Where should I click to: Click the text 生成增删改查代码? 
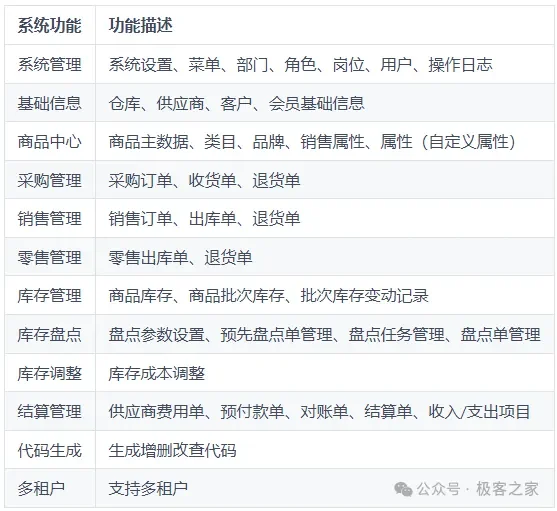click(x=173, y=450)
